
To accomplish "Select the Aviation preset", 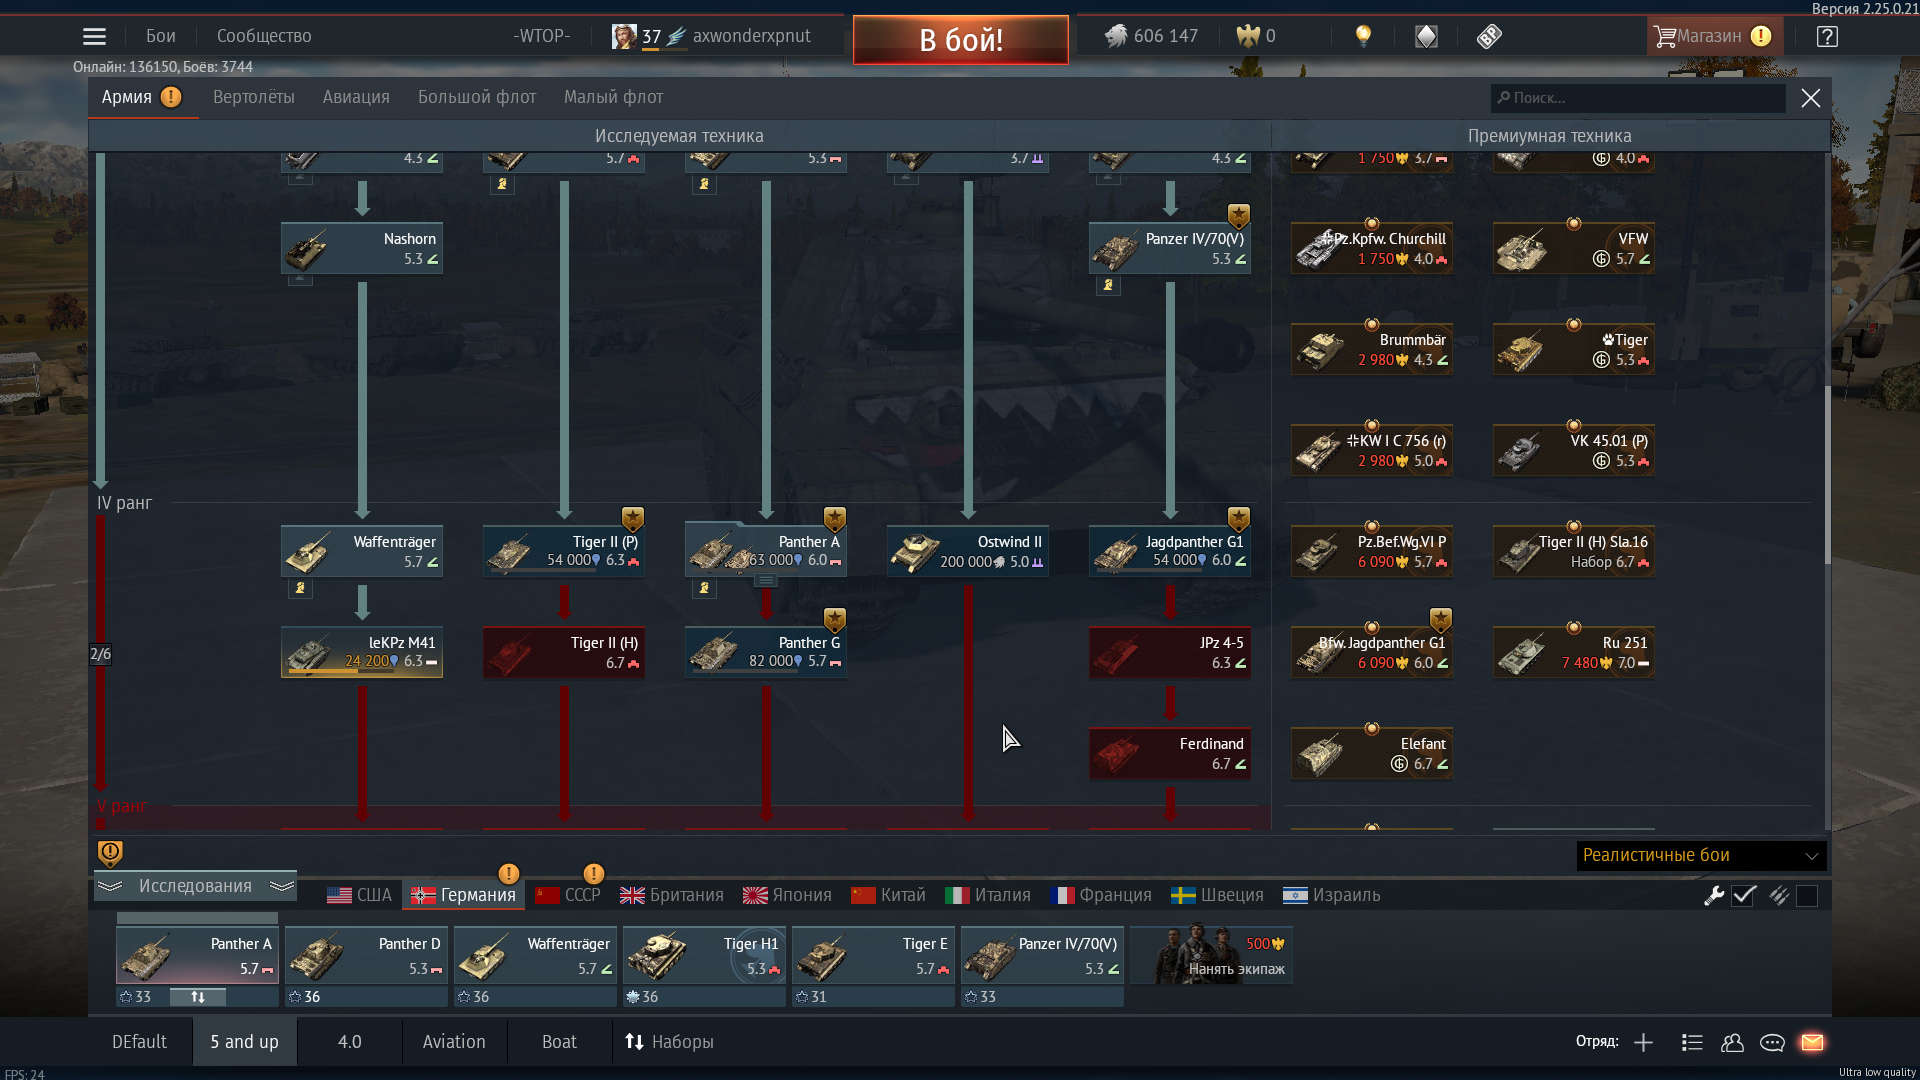I will coord(454,1043).
